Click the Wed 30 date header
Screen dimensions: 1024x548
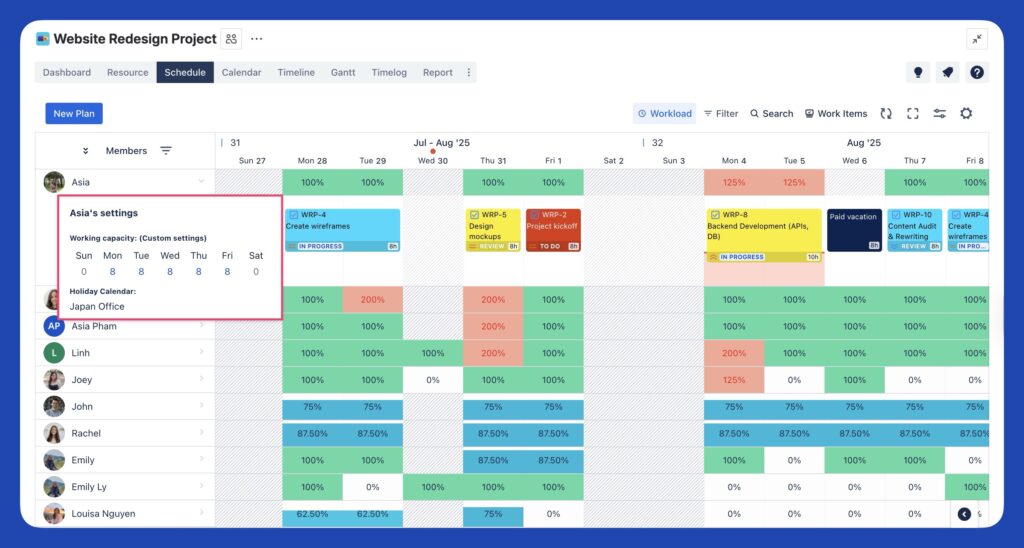(433, 161)
